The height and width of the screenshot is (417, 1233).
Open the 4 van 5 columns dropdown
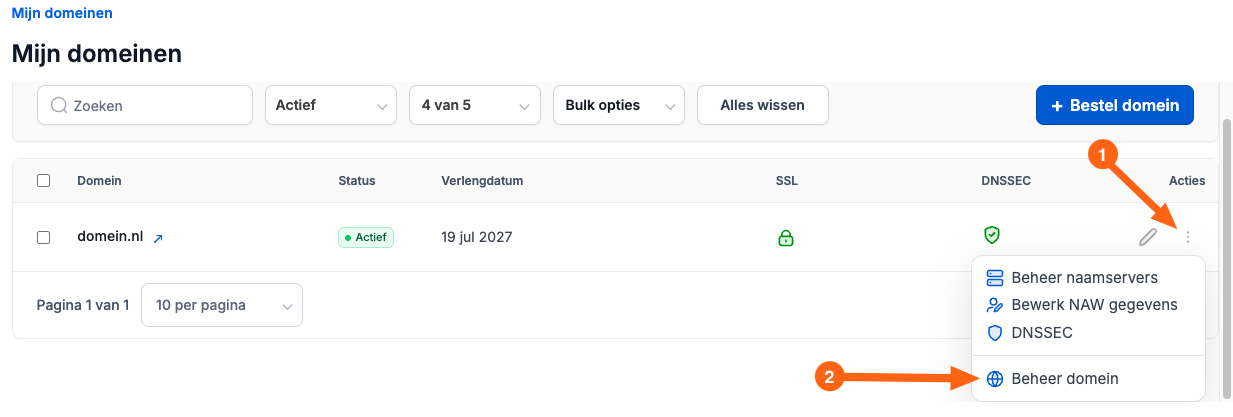point(475,105)
